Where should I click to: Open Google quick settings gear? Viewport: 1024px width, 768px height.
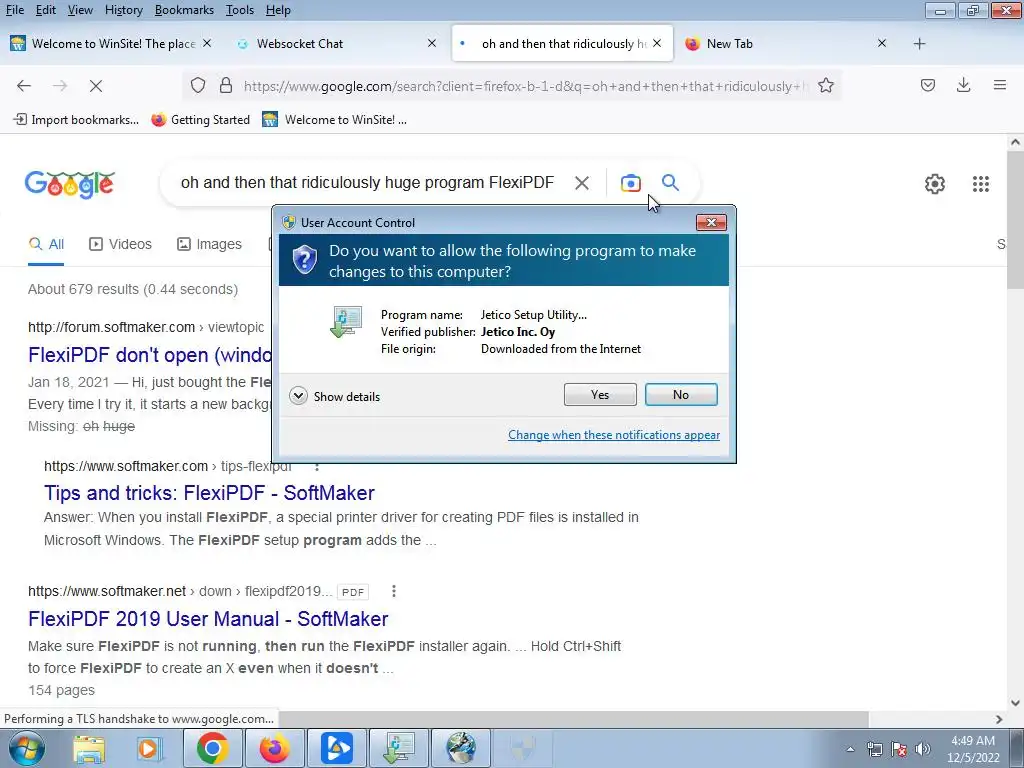[935, 184]
